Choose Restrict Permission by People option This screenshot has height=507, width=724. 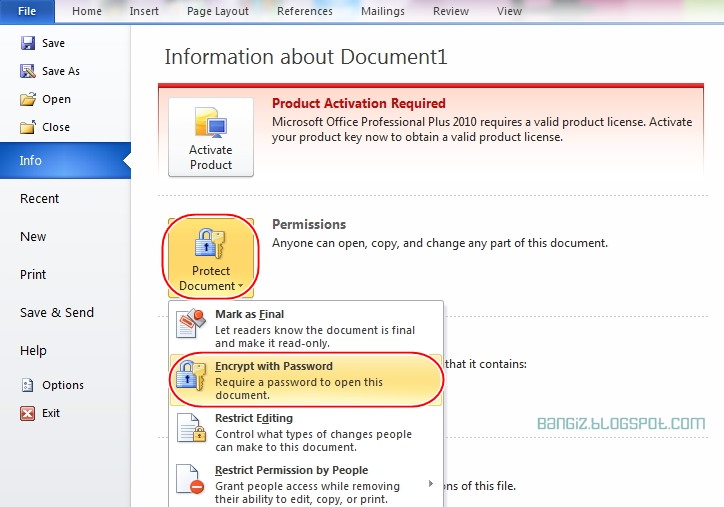click(305, 483)
